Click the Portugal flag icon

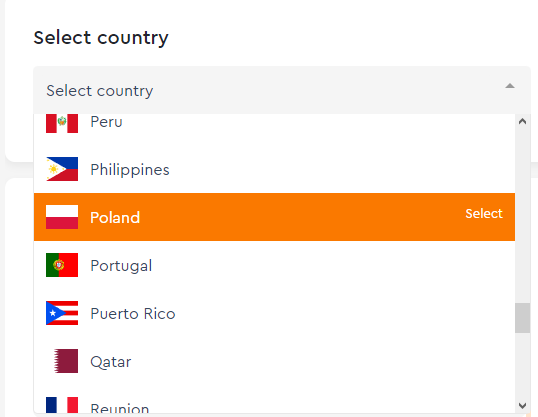(x=62, y=265)
